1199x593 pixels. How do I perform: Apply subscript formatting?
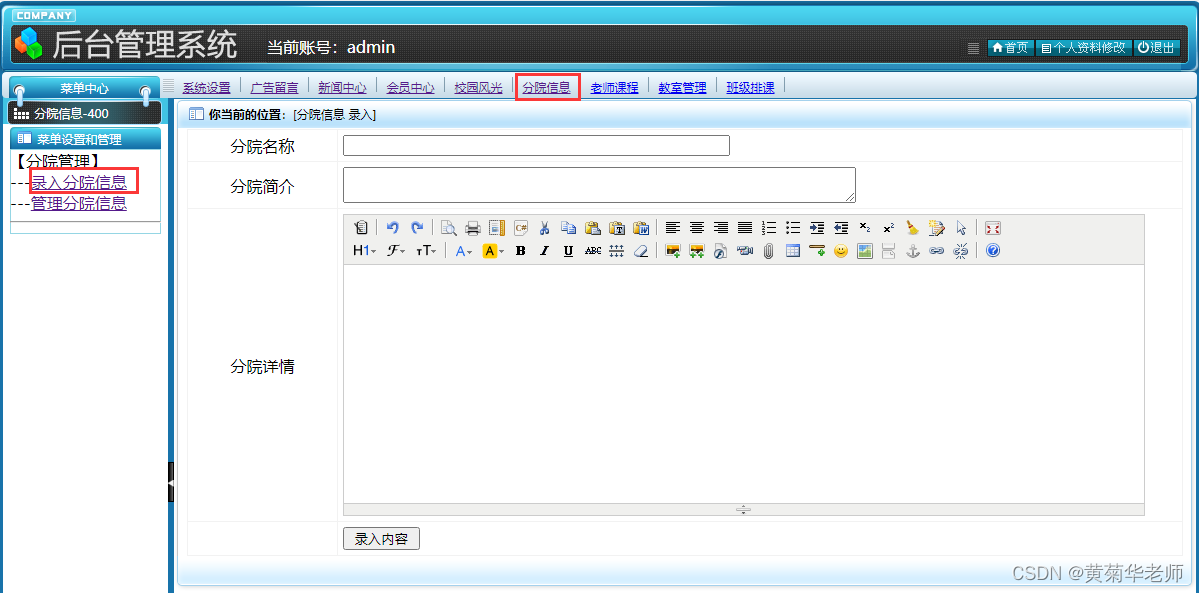point(865,228)
